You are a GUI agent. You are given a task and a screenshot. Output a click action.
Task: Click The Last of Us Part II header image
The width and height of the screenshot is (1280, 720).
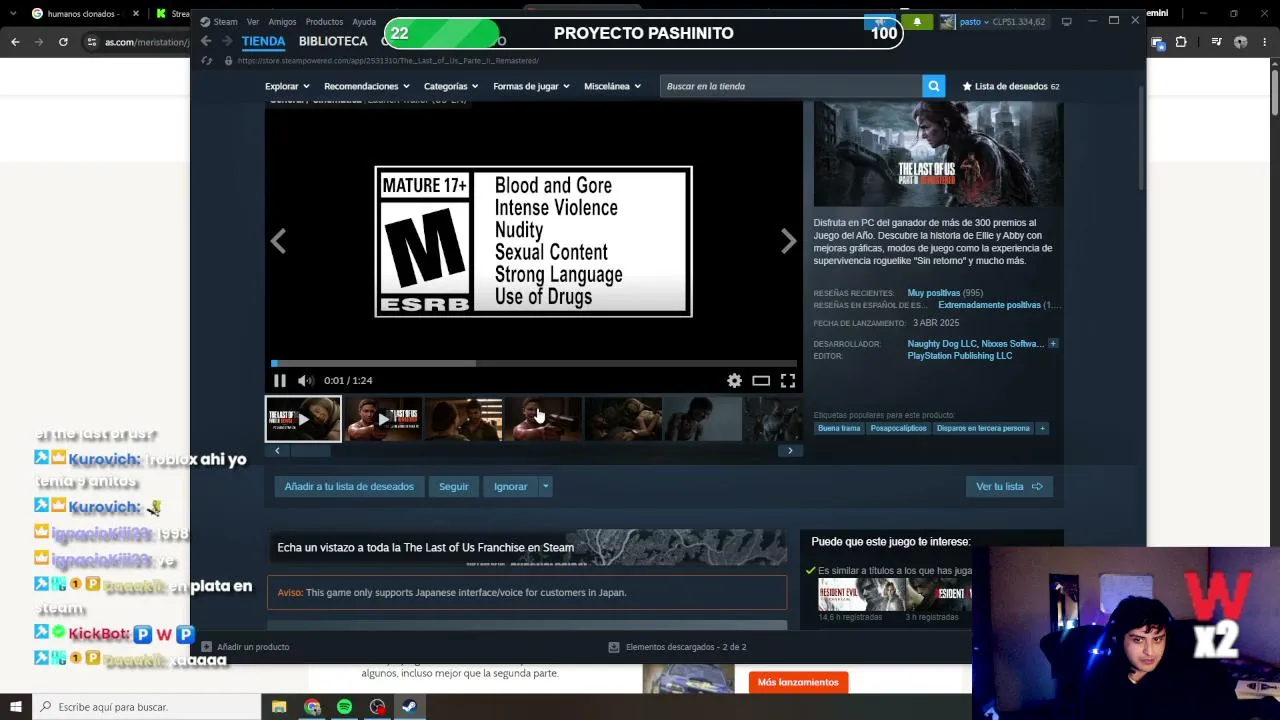(938, 154)
